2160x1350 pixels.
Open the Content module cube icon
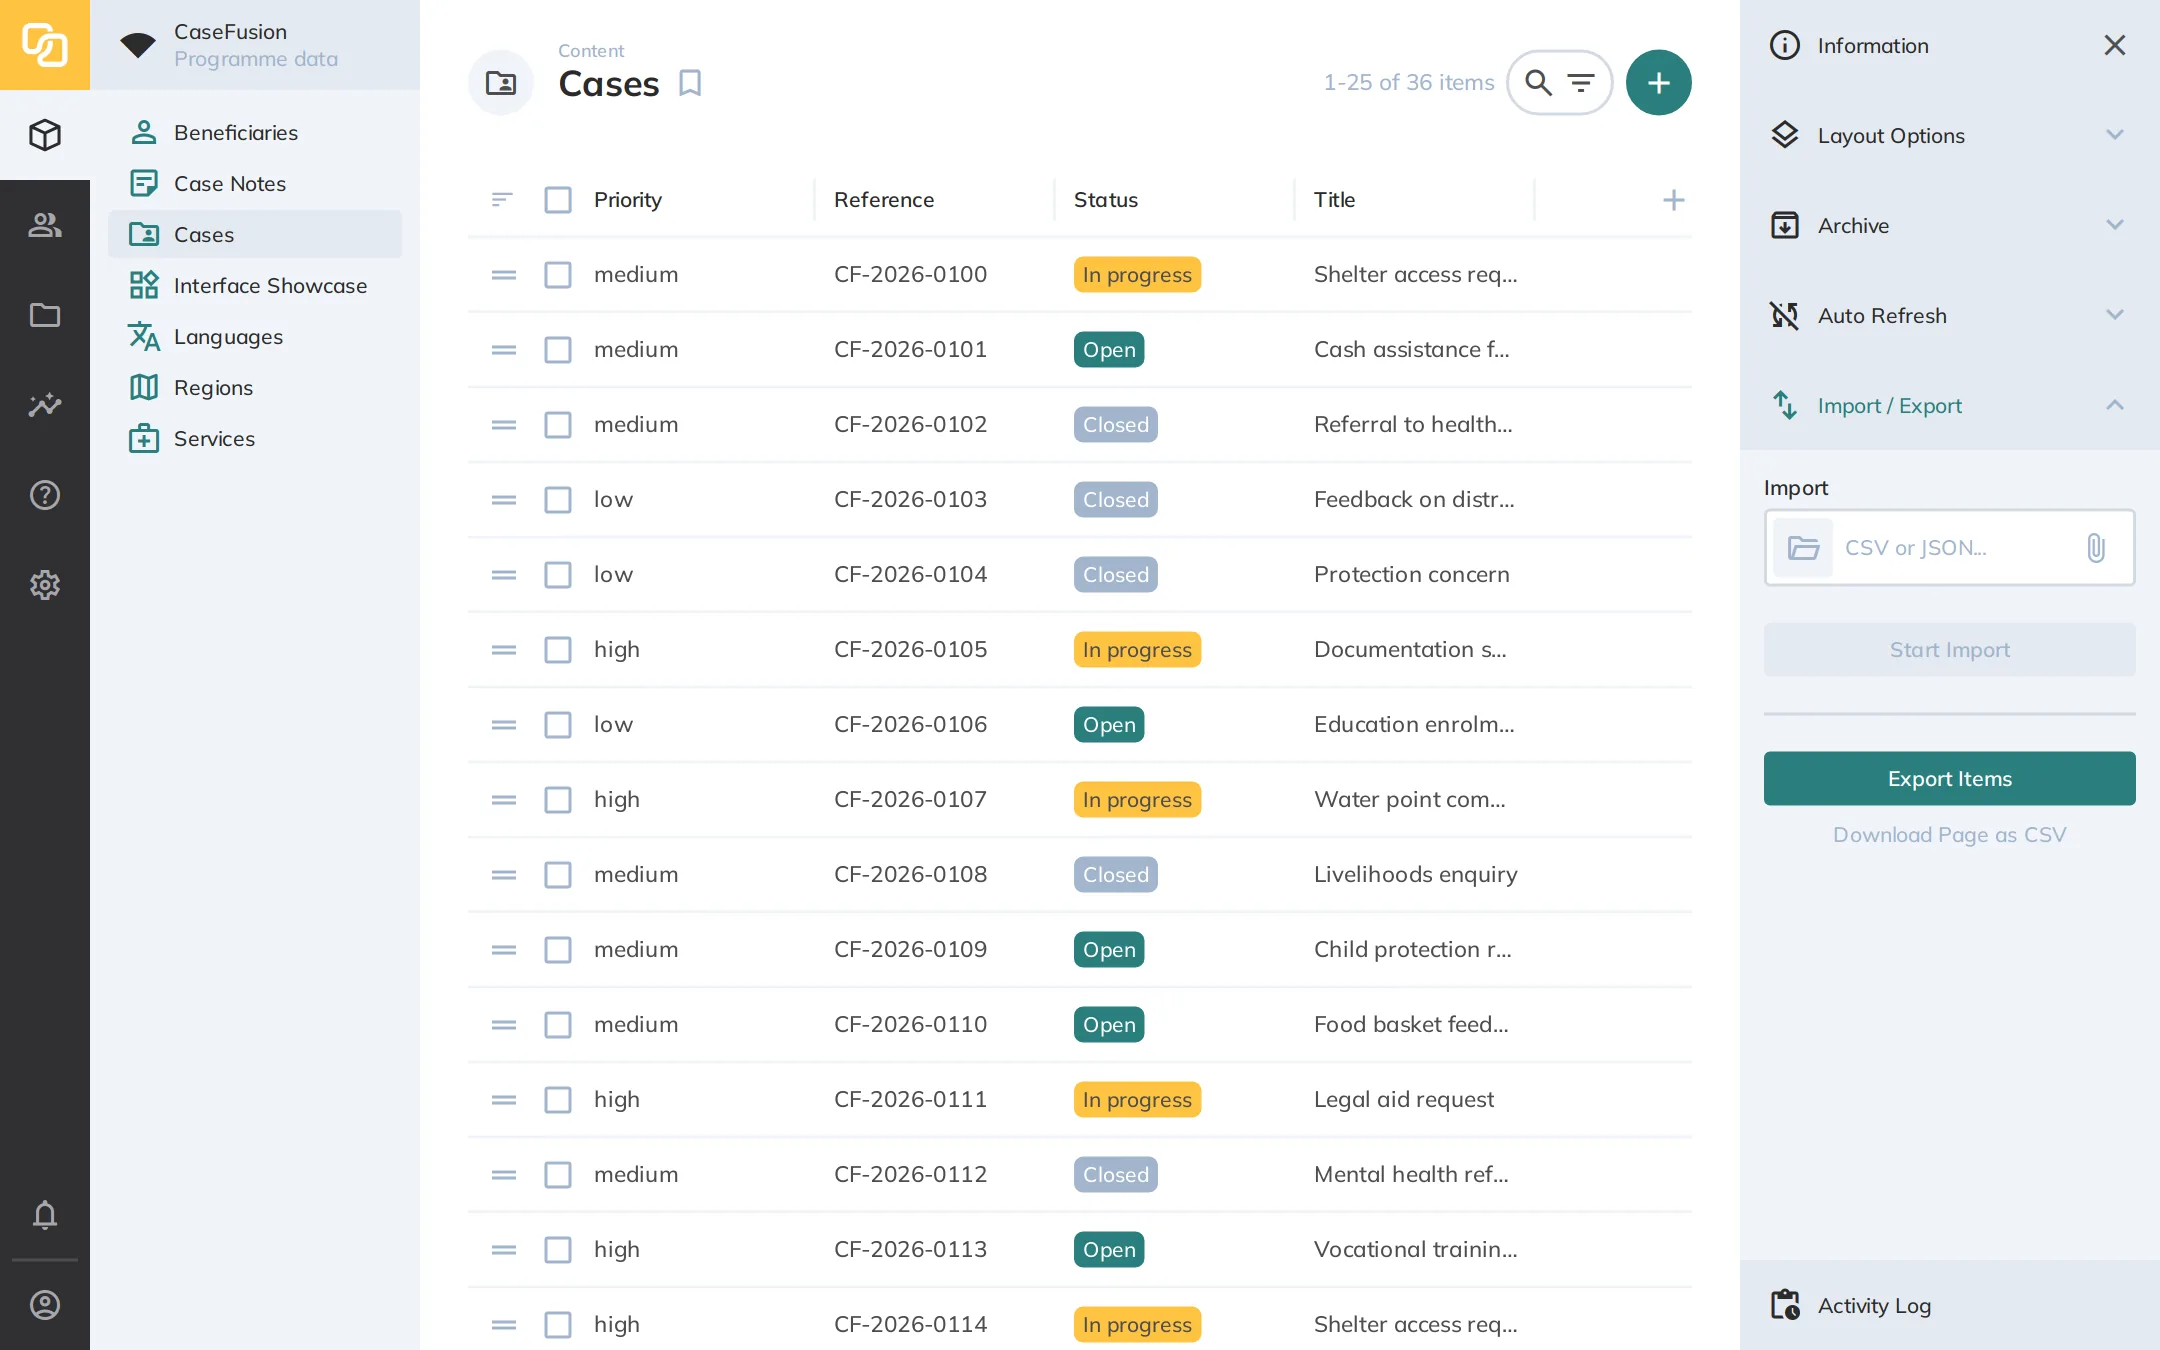[x=45, y=135]
